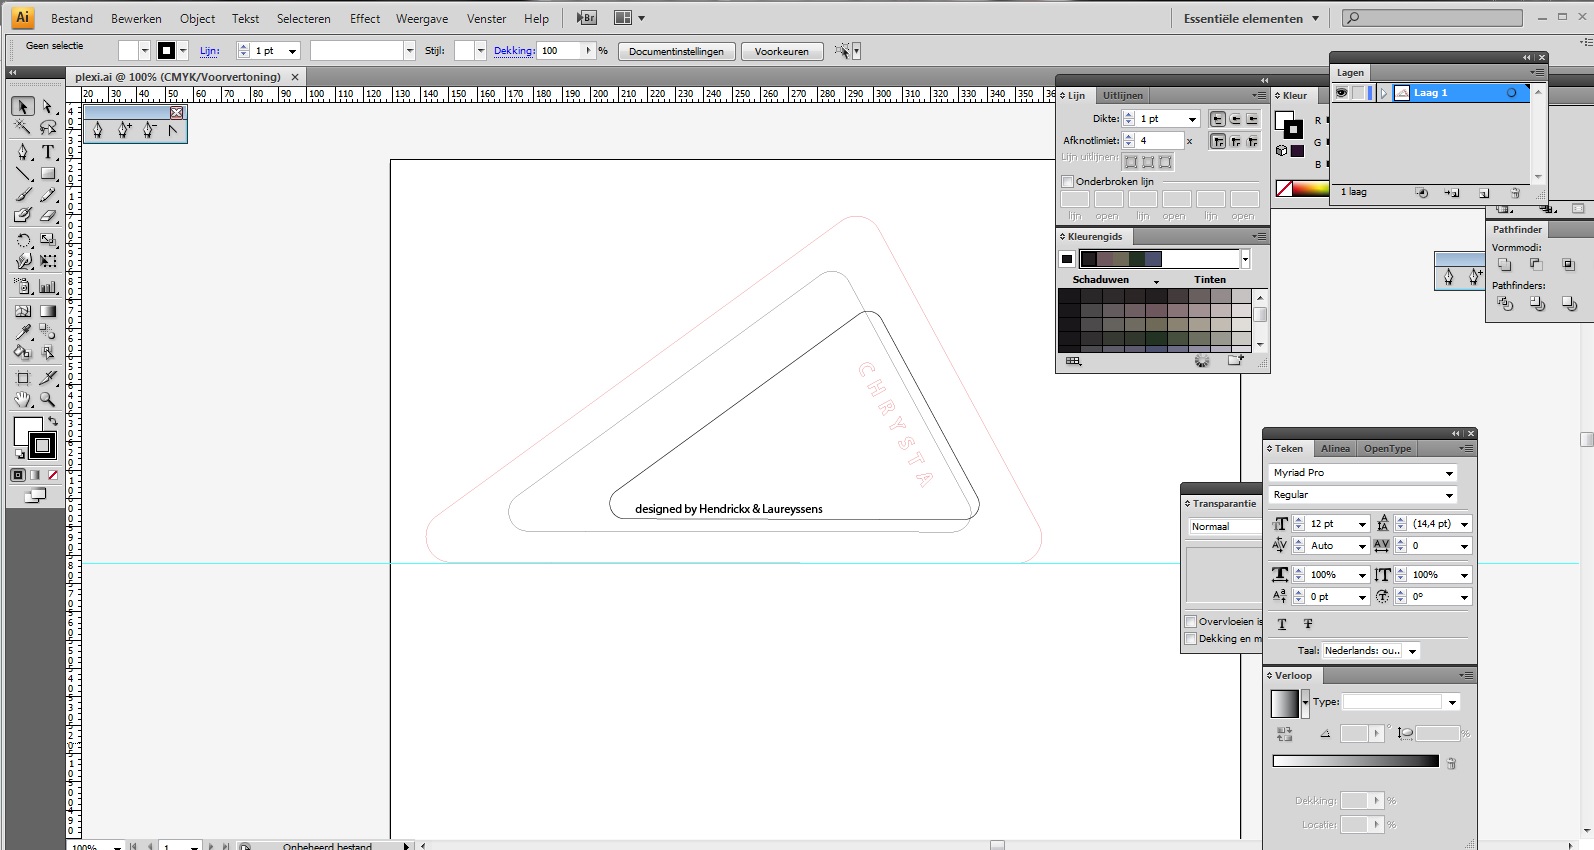Select the Paintbrush tool

(x=23, y=195)
